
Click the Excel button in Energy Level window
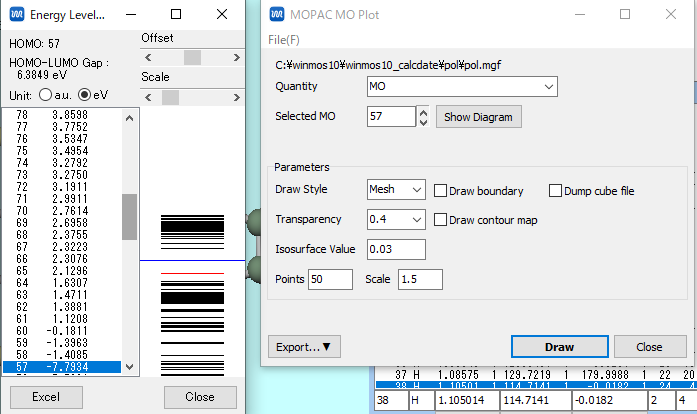click(46, 397)
